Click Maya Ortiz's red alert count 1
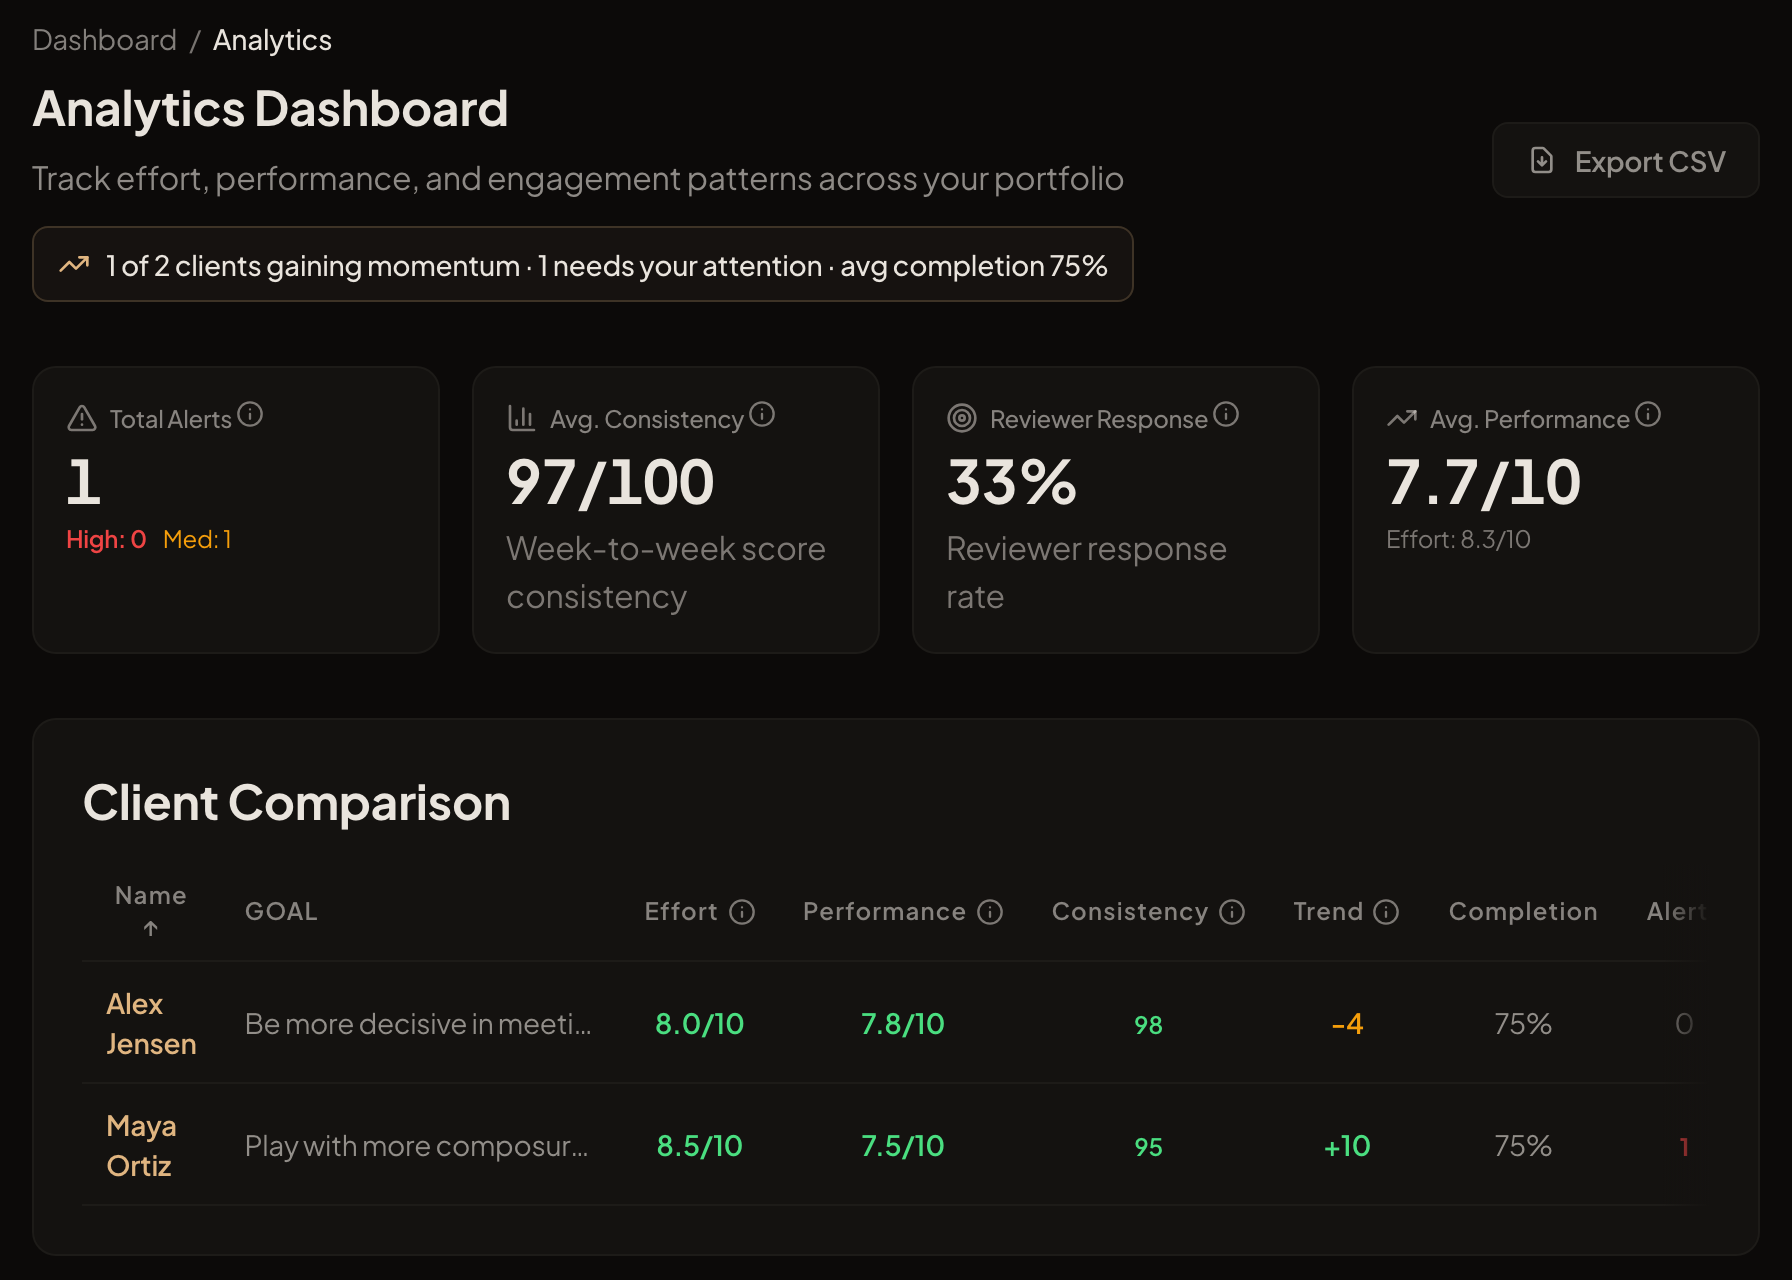This screenshot has height=1280, width=1792. pyautogui.click(x=1684, y=1146)
